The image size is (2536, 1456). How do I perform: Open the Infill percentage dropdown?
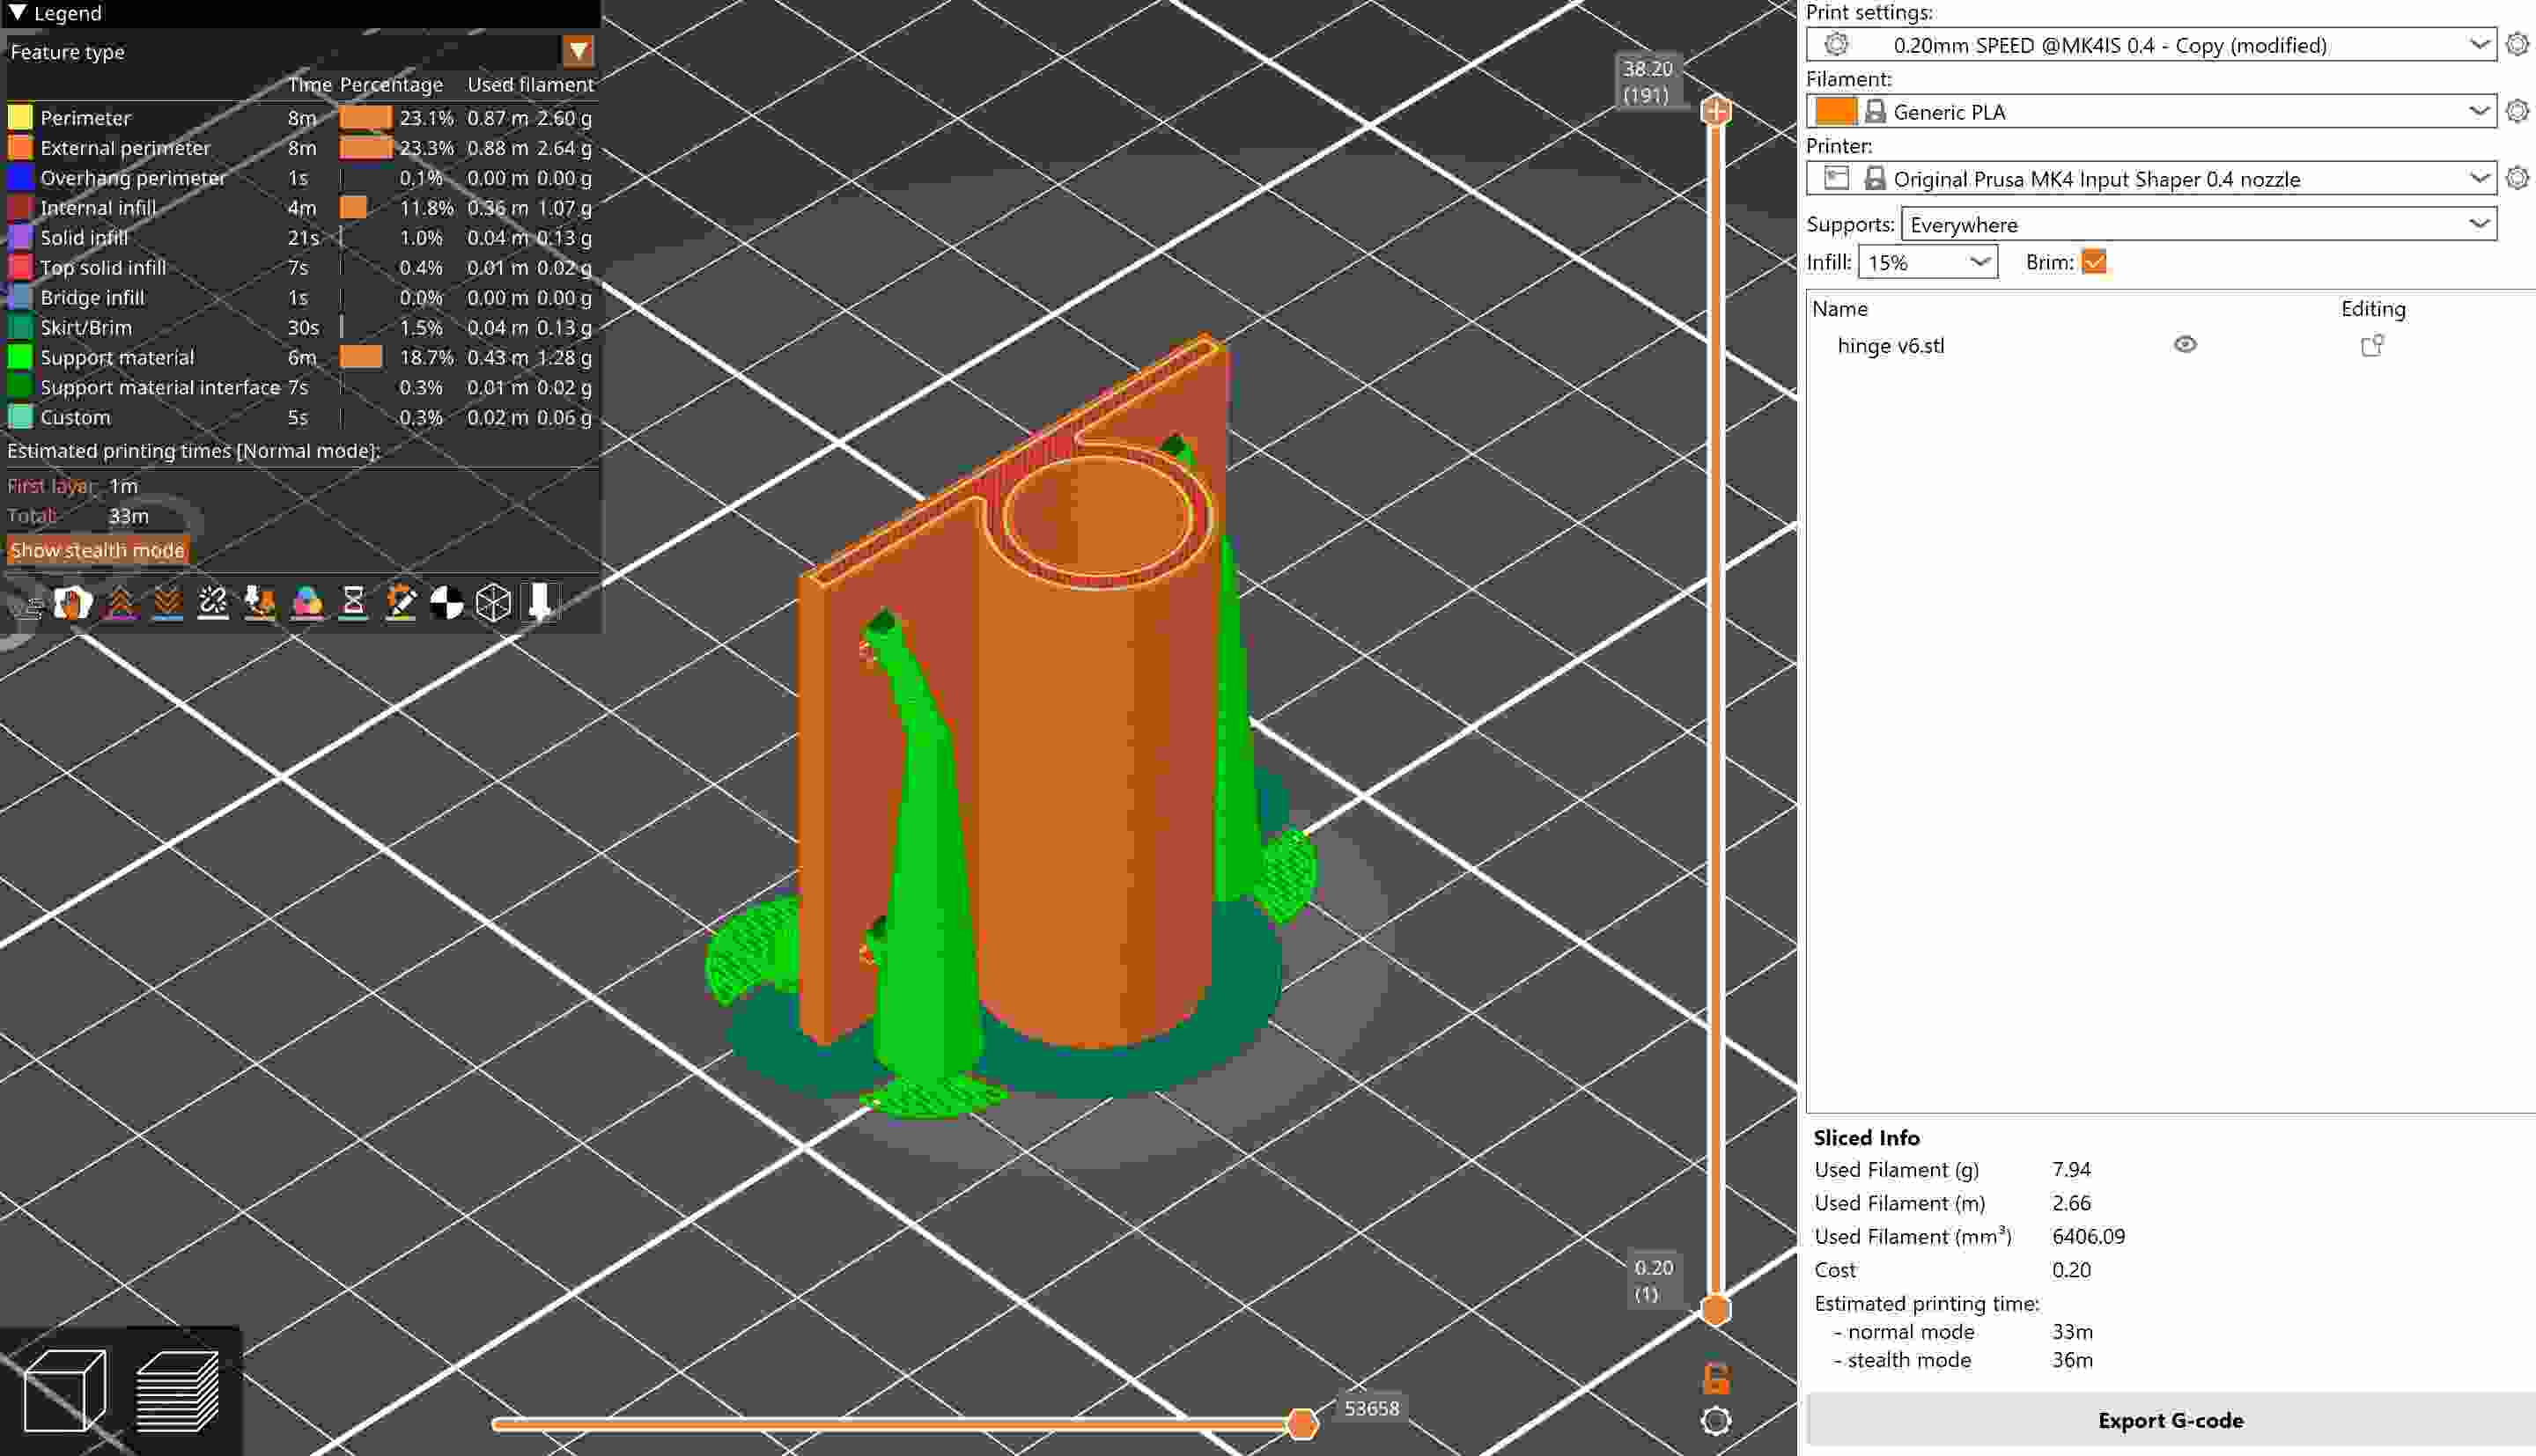1925,262
